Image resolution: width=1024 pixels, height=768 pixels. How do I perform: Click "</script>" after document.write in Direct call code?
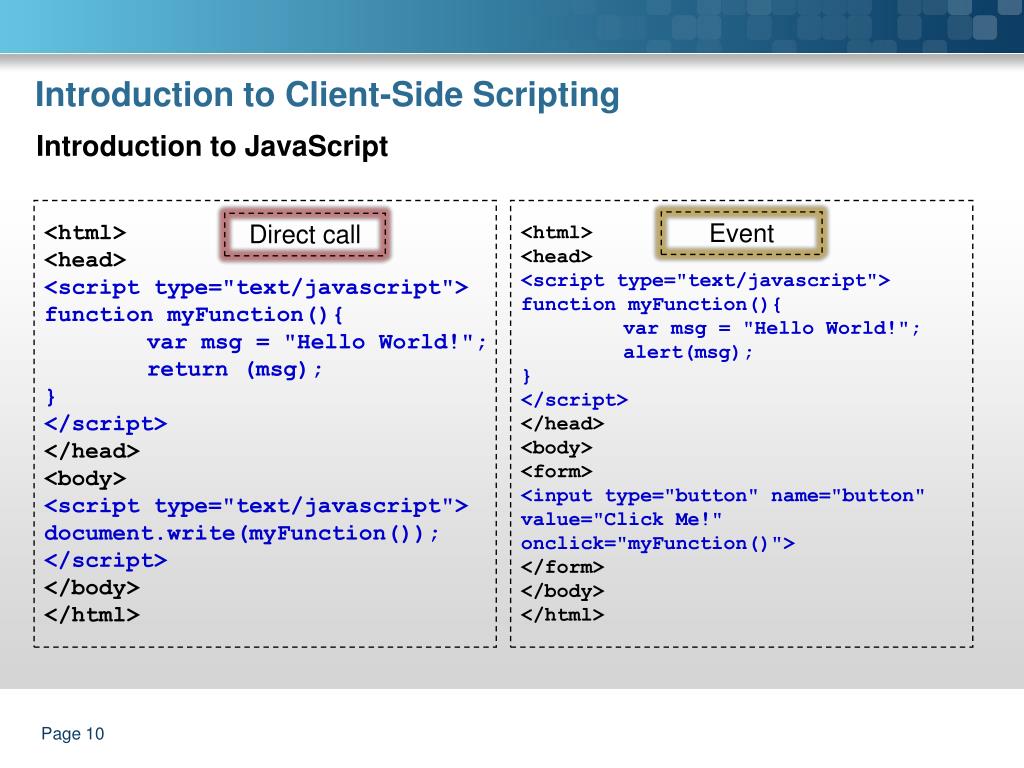[x=106, y=560]
